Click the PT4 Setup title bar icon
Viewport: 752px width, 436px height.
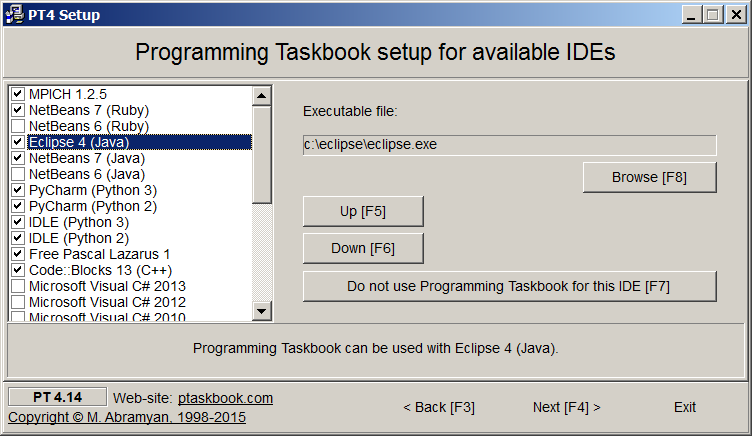[14, 14]
